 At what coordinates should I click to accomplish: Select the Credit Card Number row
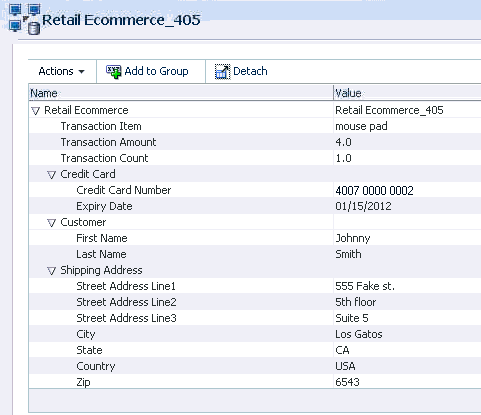point(255,190)
